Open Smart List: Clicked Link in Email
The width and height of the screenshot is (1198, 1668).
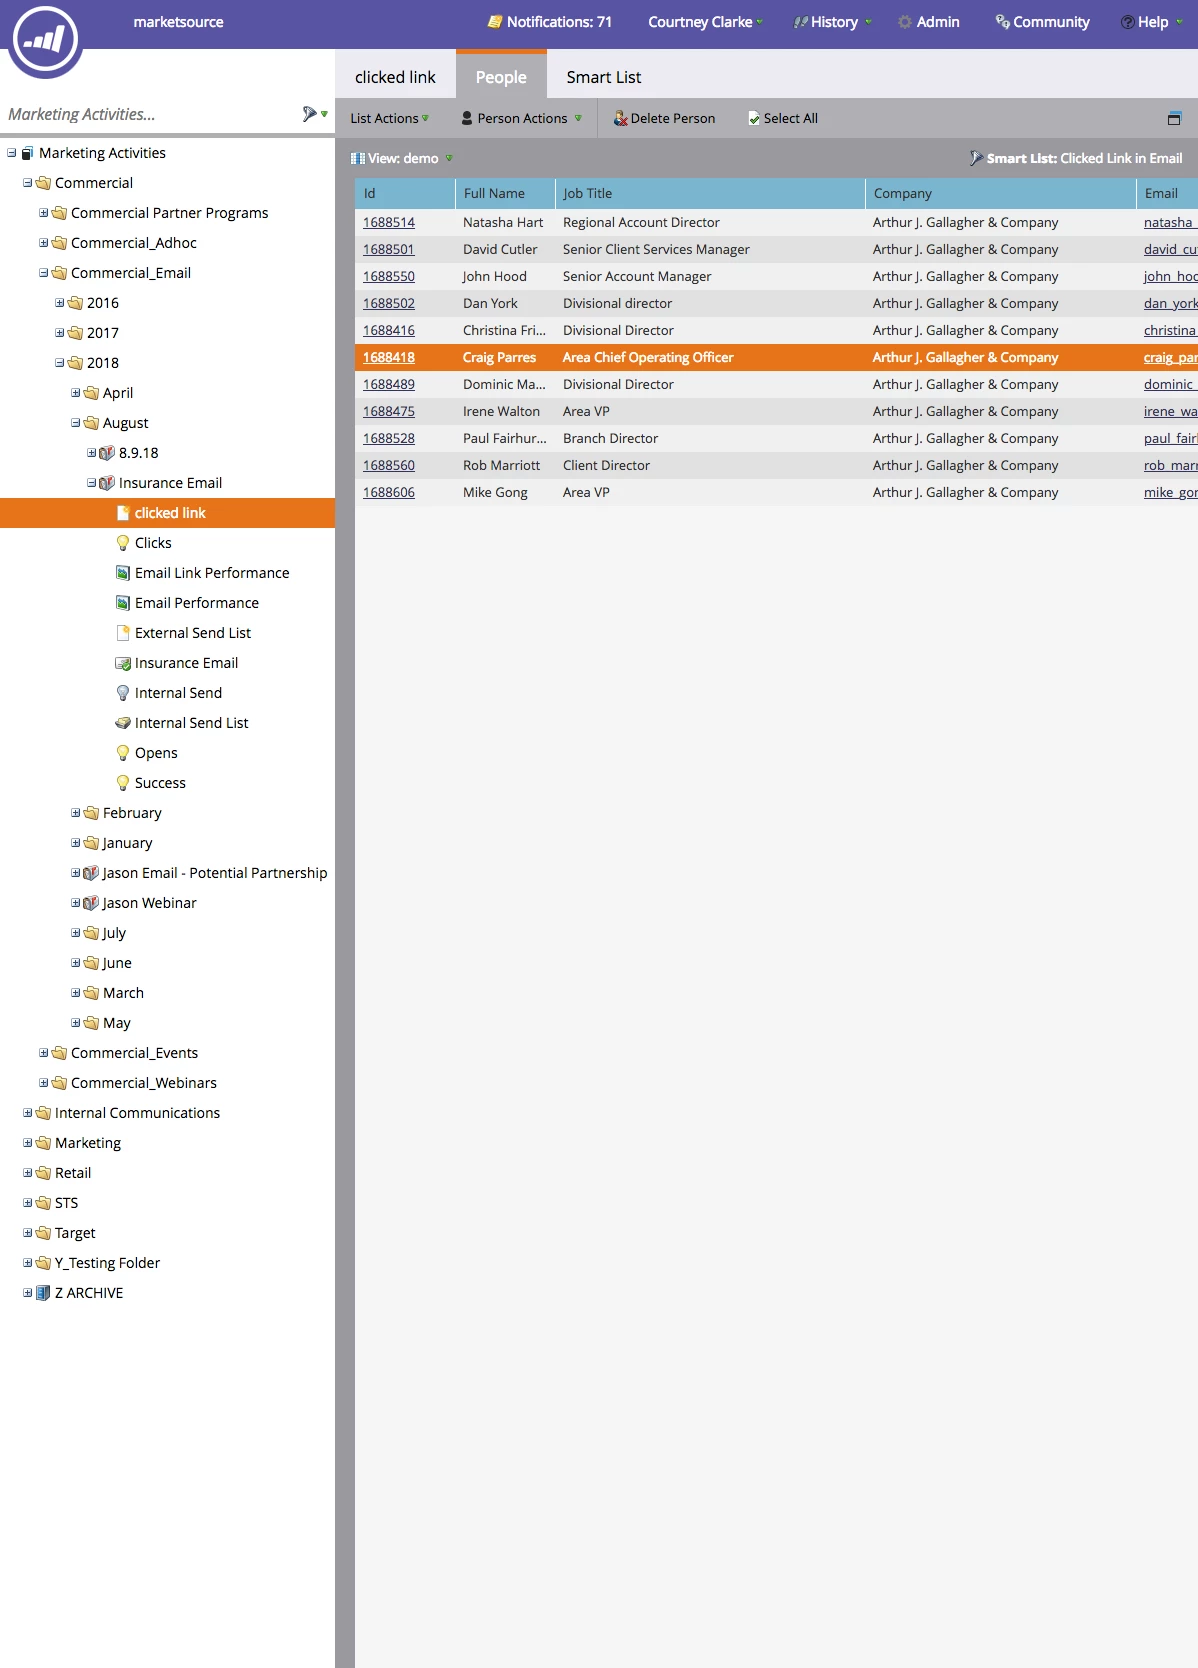click(x=1076, y=158)
